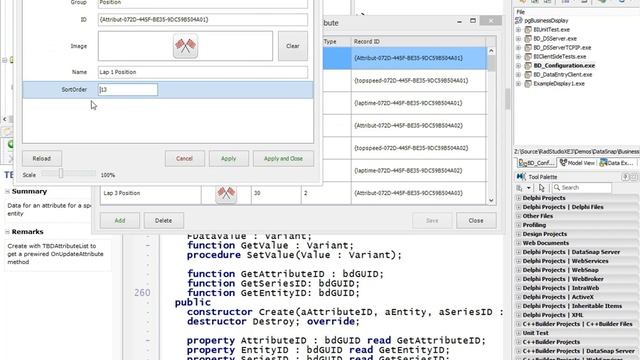Click the Reload button

coord(42,158)
